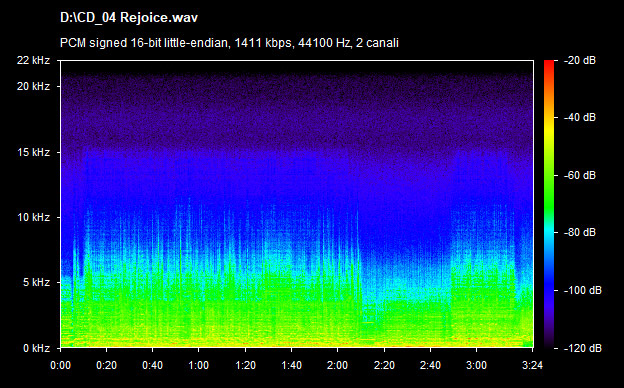Click the 10 kHz frequency label
The image size is (624, 388).
(33, 217)
